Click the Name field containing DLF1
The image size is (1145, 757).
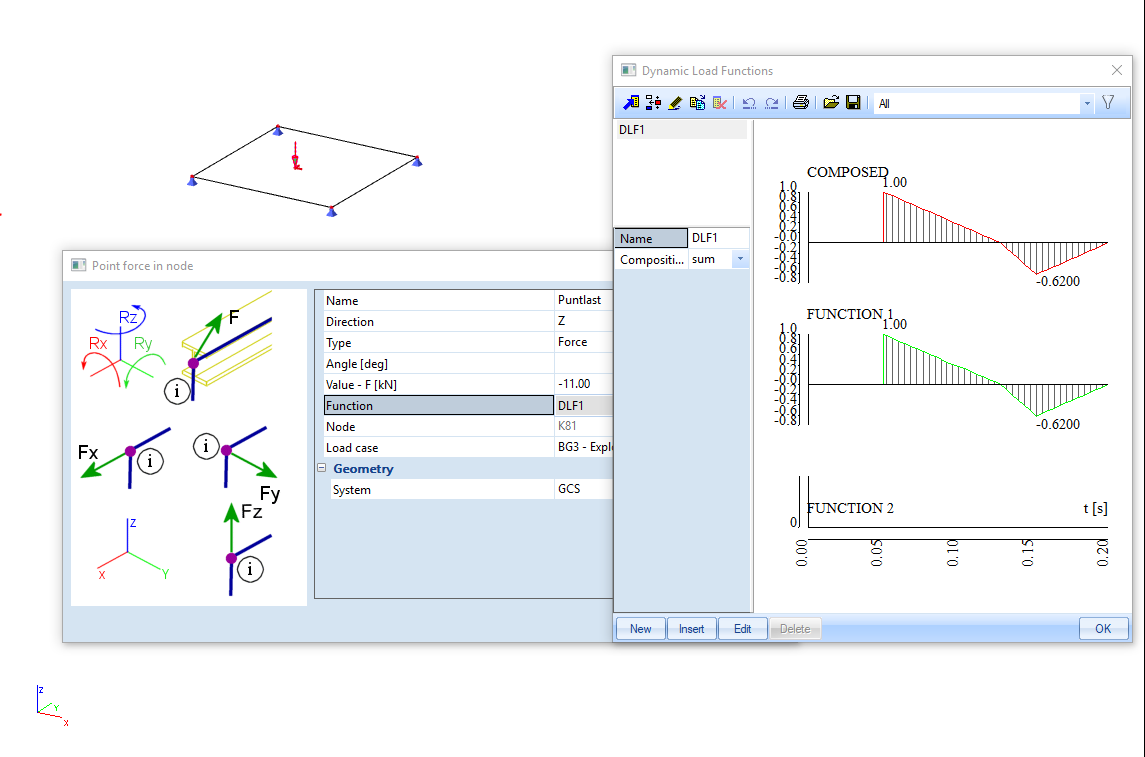tap(718, 238)
